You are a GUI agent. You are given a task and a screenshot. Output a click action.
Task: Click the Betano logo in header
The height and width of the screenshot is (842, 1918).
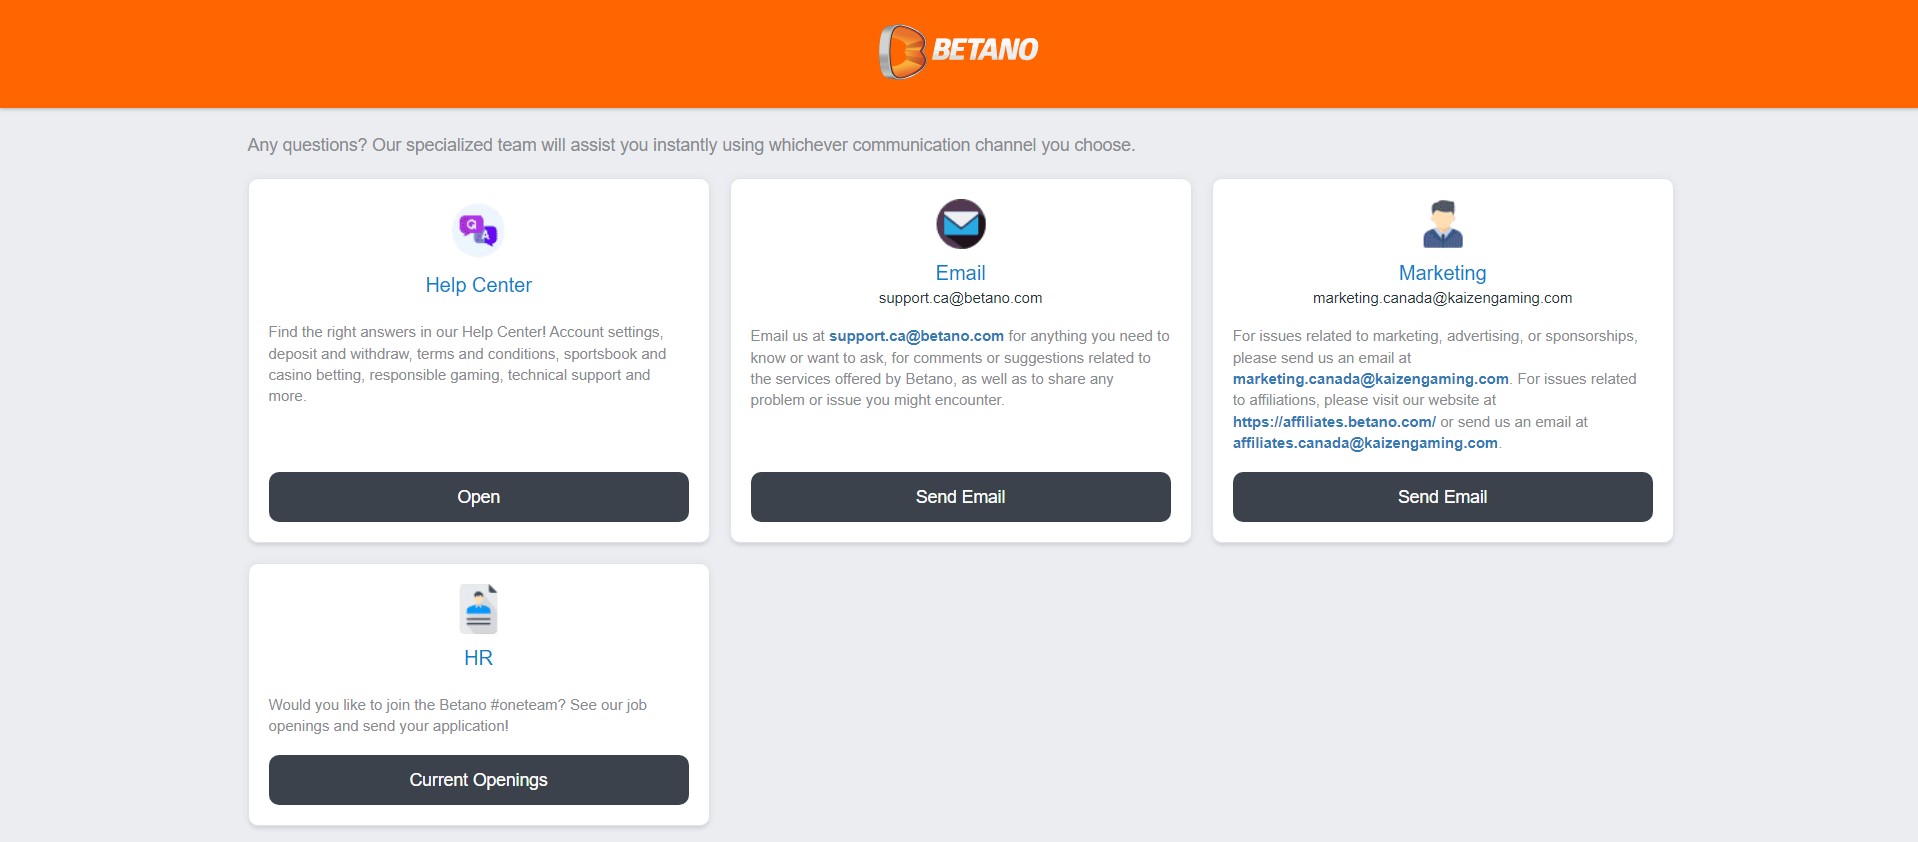click(958, 51)
